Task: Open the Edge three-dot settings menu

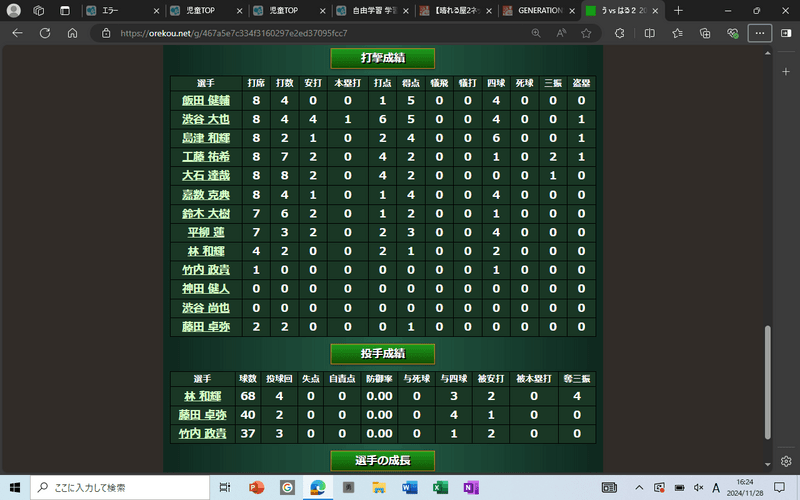Action: coord(761,32)
